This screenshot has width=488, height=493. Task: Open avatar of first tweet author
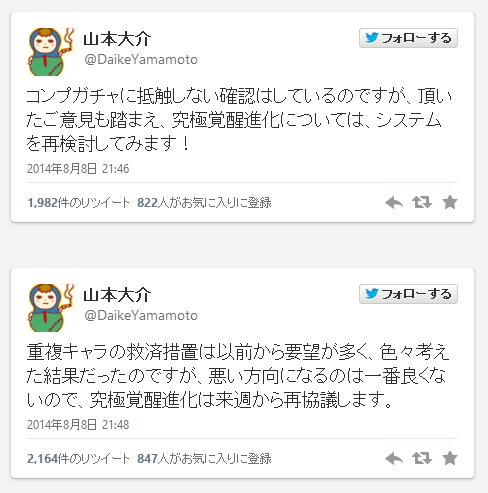pos(51,52)
